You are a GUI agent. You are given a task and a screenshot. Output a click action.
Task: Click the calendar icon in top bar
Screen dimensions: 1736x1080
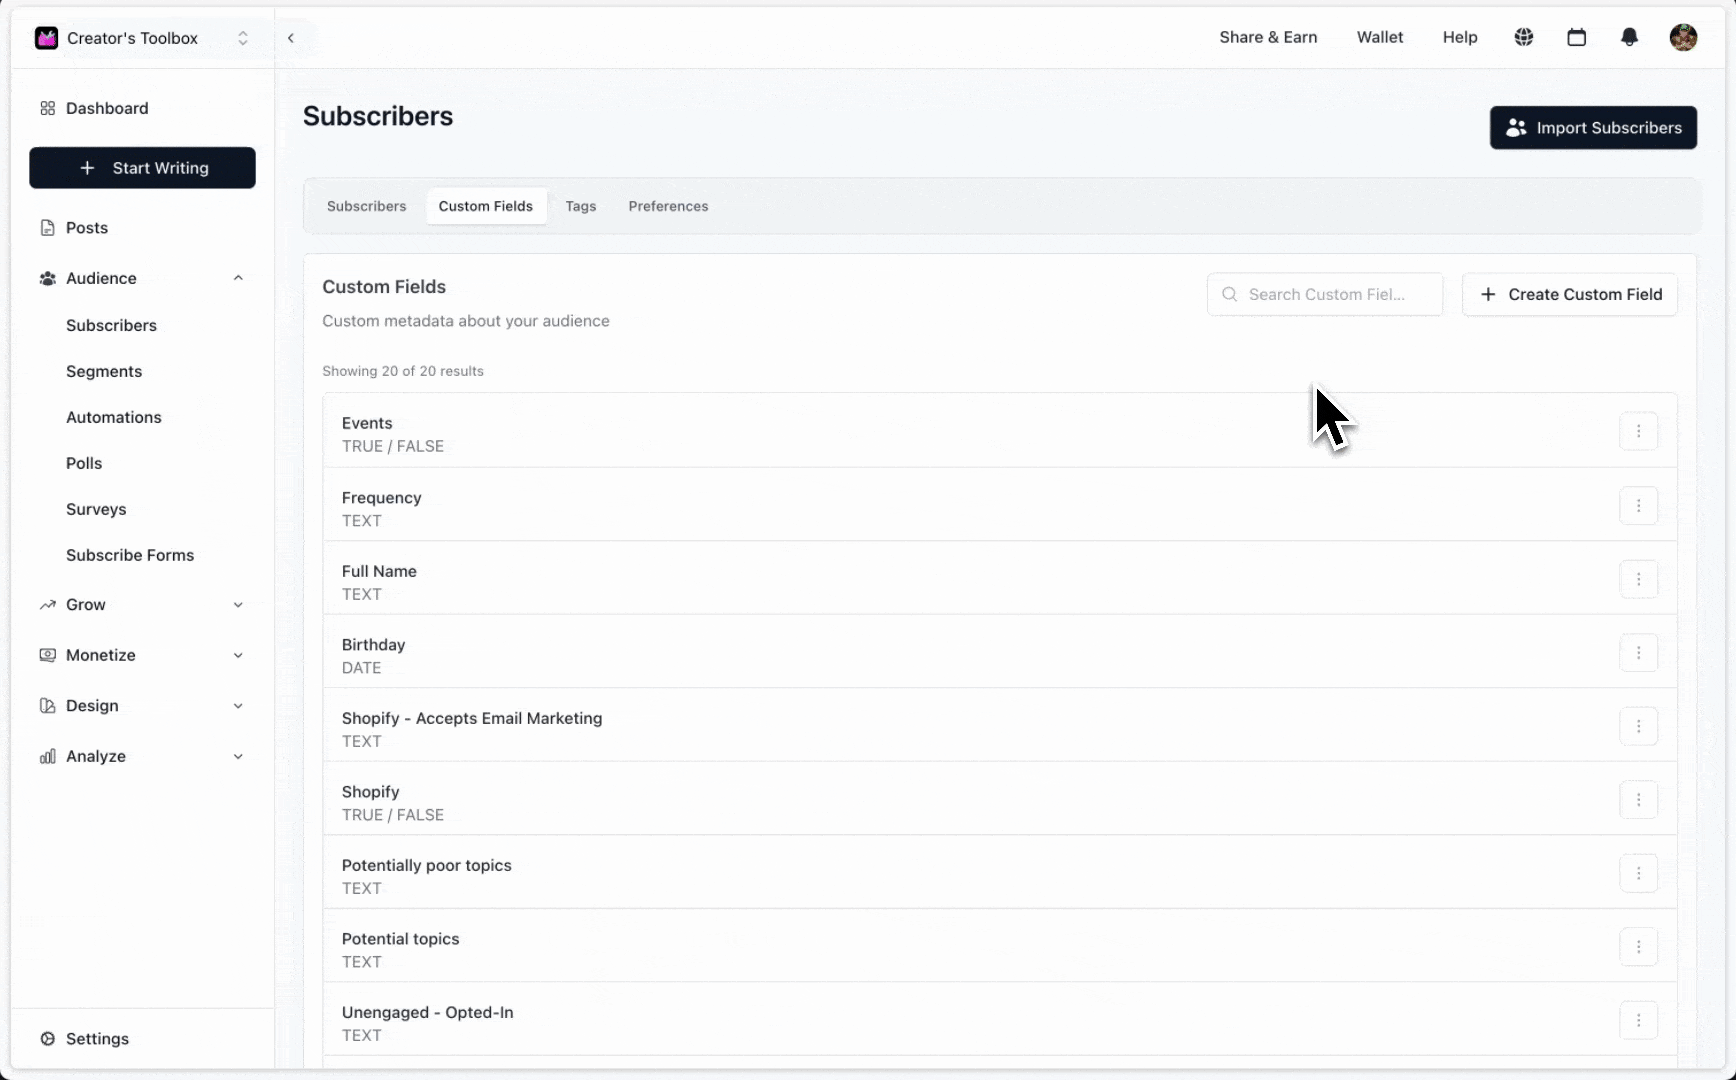(x=1577, y=37)
